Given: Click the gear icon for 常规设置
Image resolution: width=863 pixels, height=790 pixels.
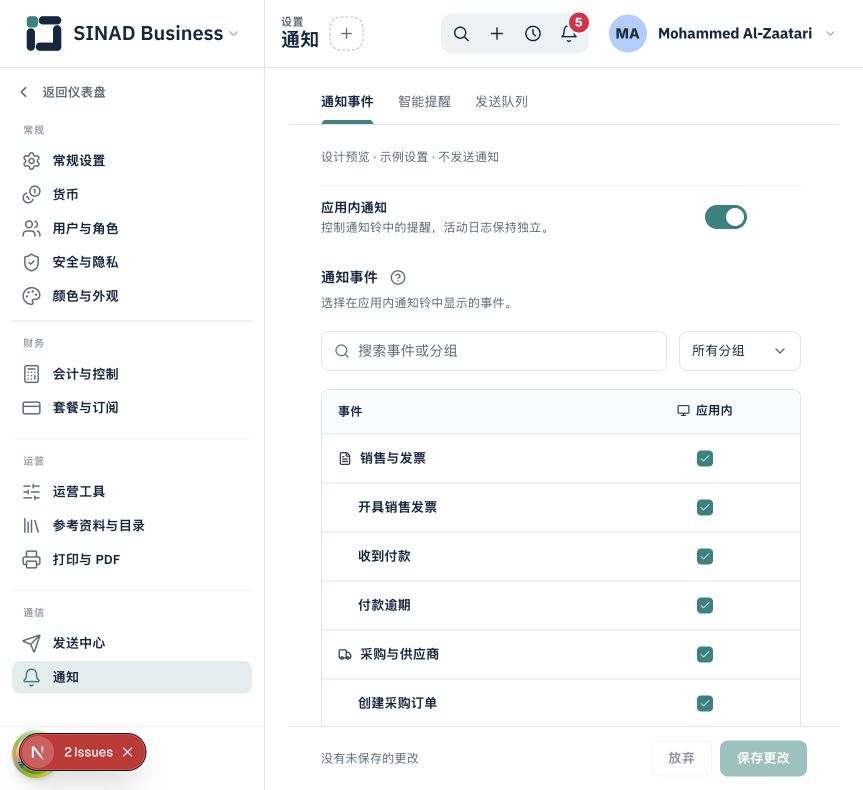Looking at the screenshot, I should coord(31,161).
